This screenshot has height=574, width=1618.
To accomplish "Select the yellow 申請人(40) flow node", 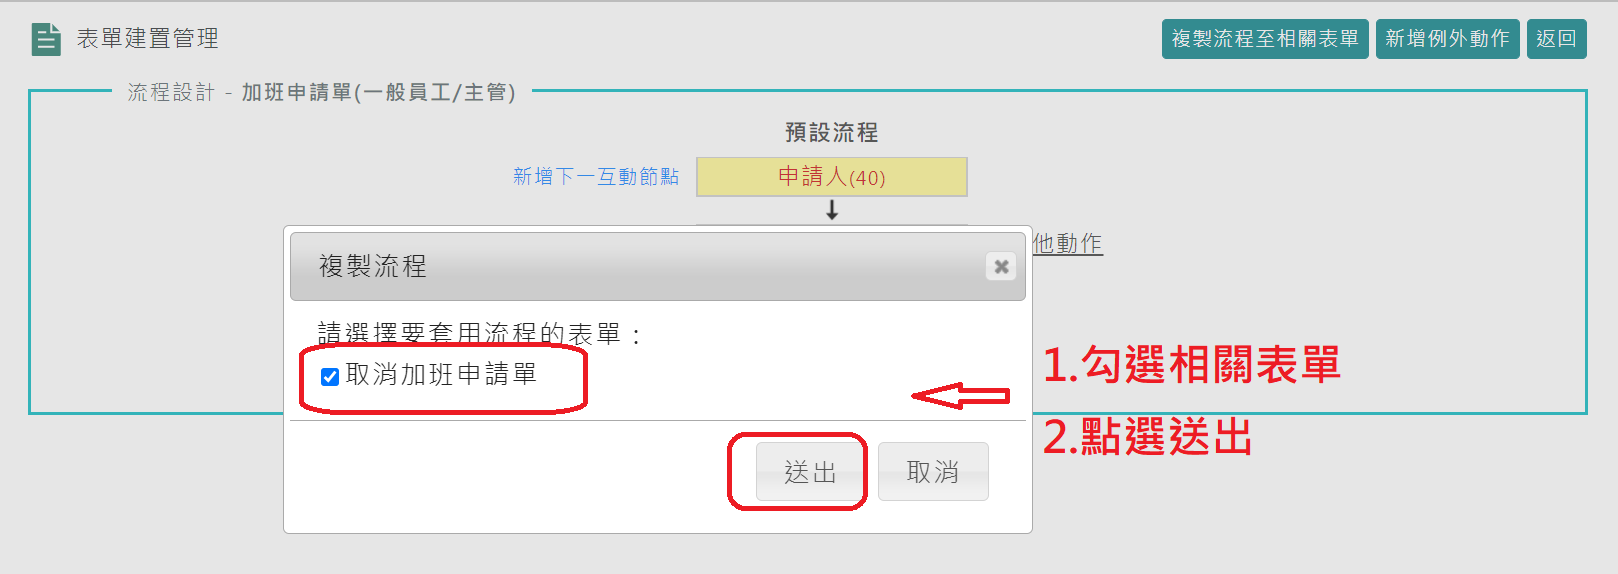I will click(x=832, y=177).
